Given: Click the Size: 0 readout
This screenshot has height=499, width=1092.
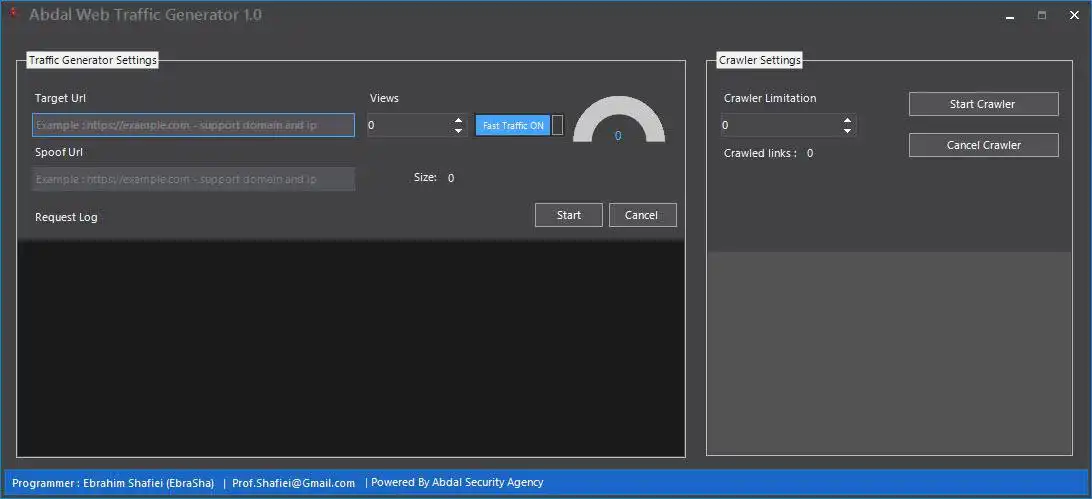Looking at the screenshot, I should pyautogui.click(x=434, y=177).
